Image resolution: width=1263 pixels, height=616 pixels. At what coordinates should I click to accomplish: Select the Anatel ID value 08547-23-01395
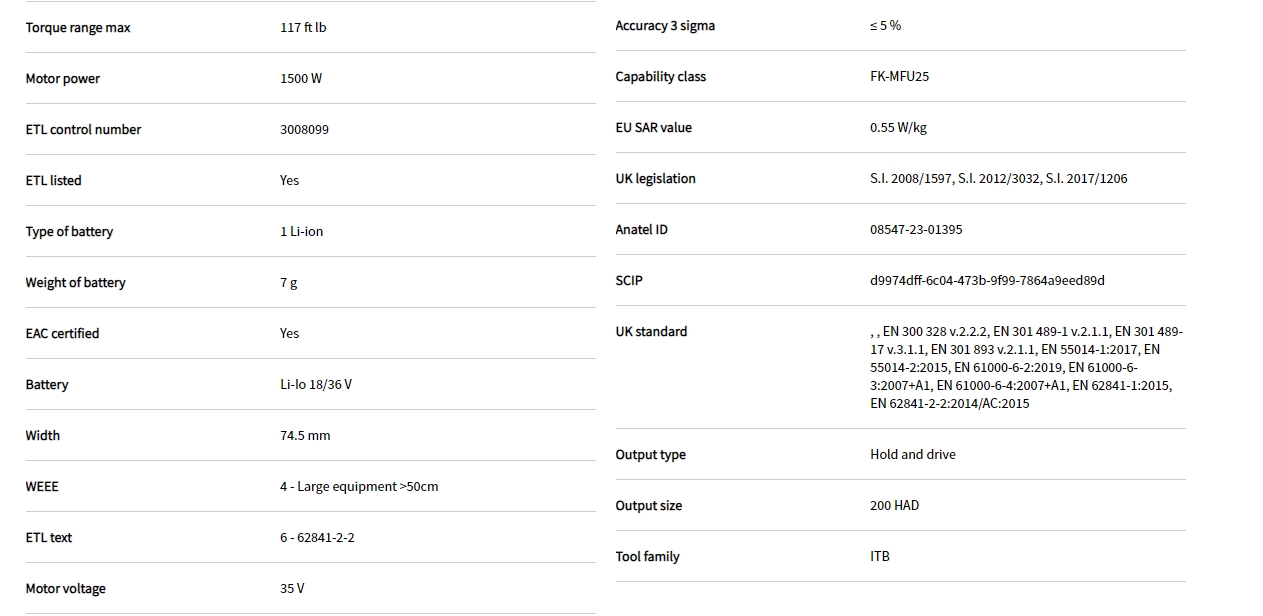point(915,230)
